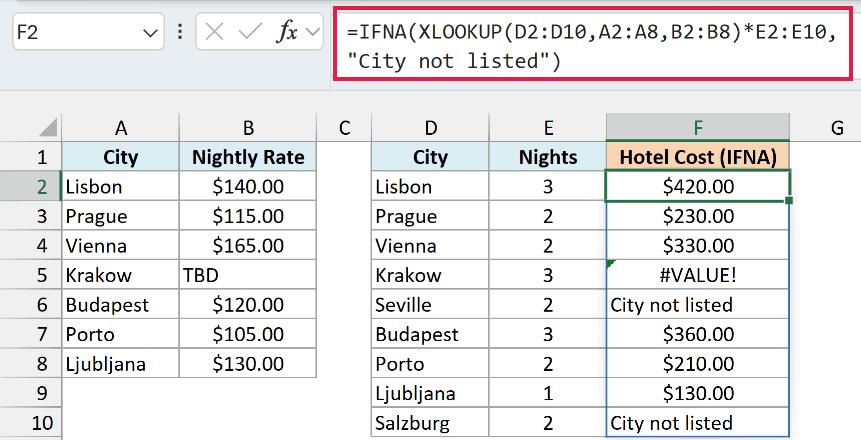The width and height of the screenshot is (861, 440).
Task: Select Krakow in column A
Action: (121, 275)
